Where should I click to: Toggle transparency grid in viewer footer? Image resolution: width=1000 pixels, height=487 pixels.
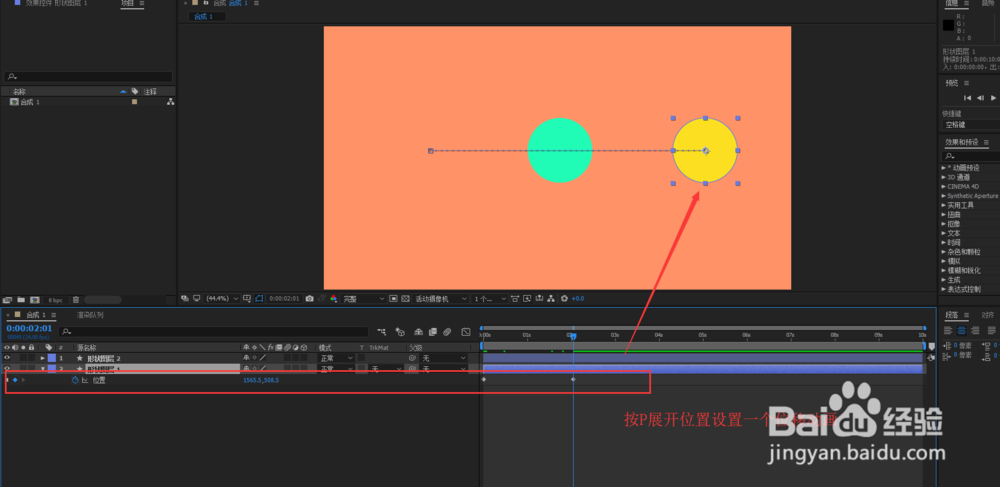(405, 298)
